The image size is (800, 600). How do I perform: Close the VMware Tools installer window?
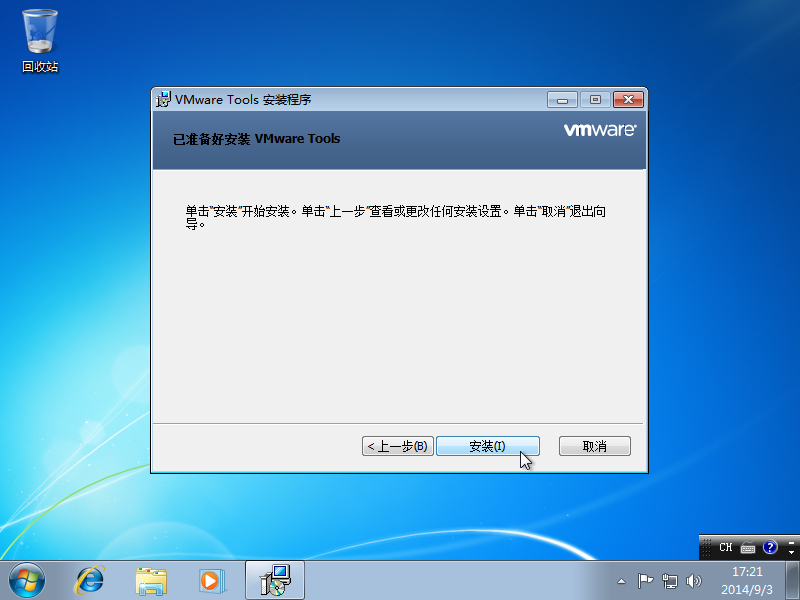[x=629, y=99]
